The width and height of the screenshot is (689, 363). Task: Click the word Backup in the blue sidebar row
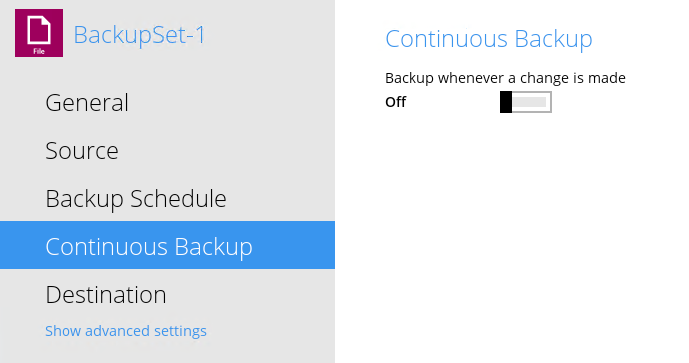(214, 247)
